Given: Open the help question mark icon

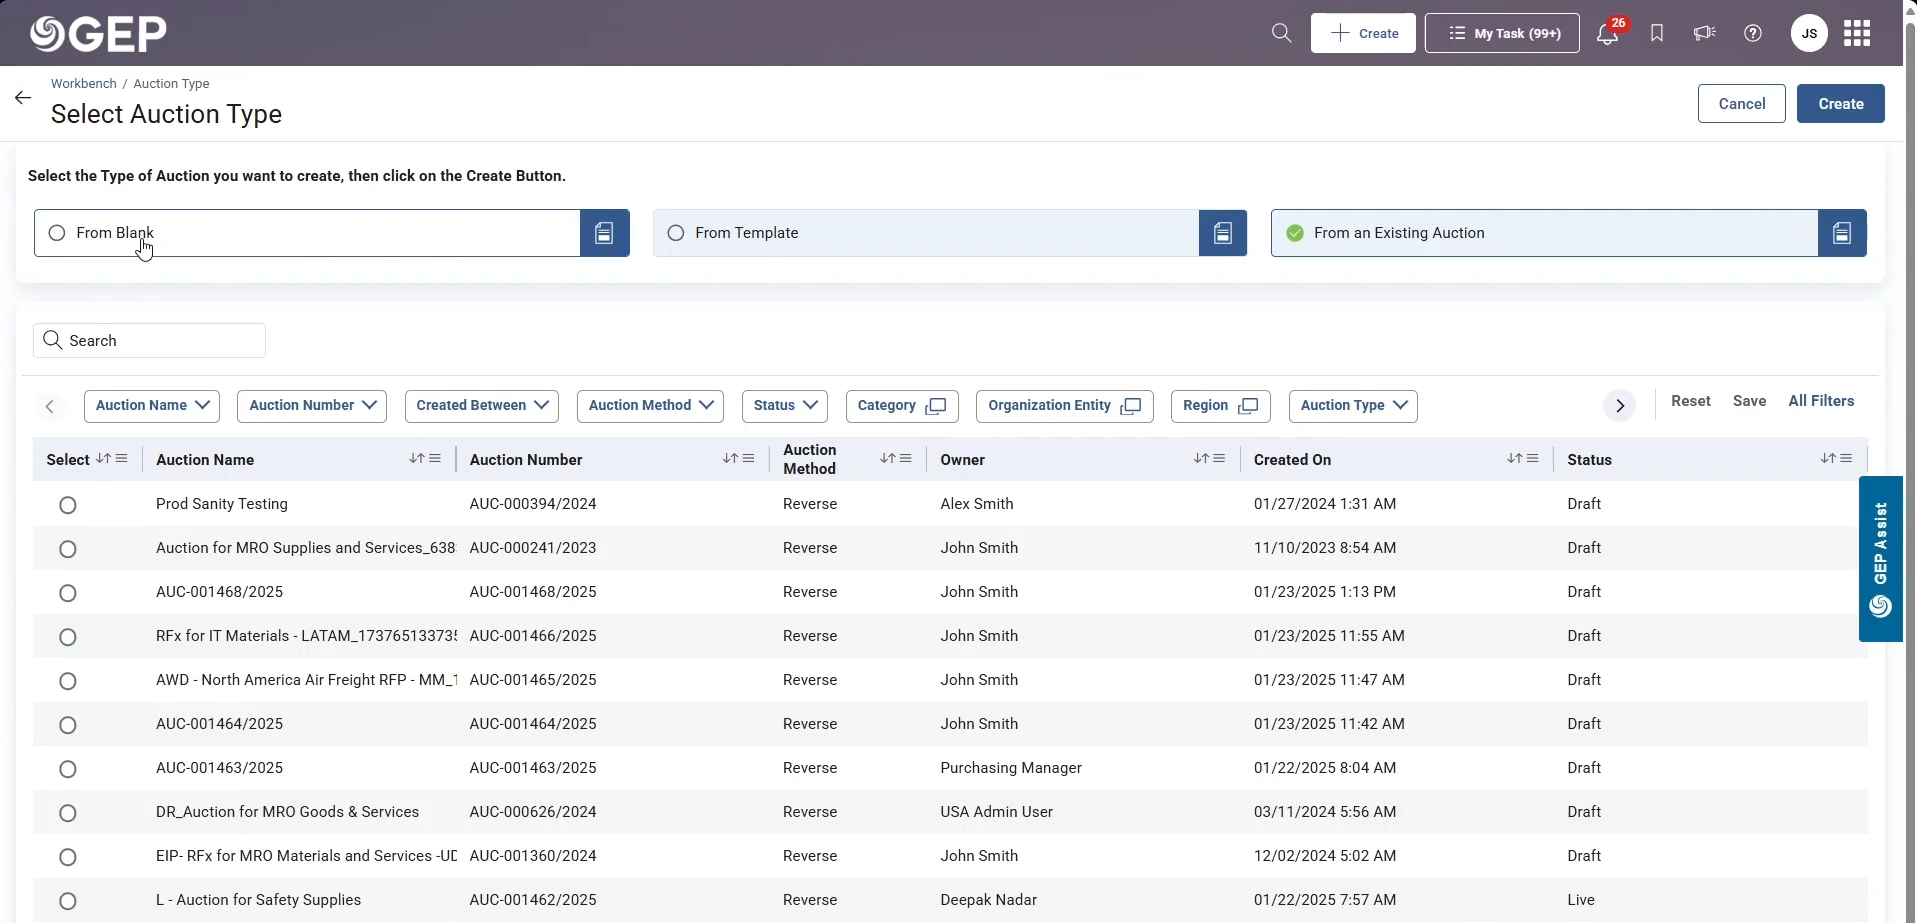Looking at the screenshot, I should coord(1753,33).
